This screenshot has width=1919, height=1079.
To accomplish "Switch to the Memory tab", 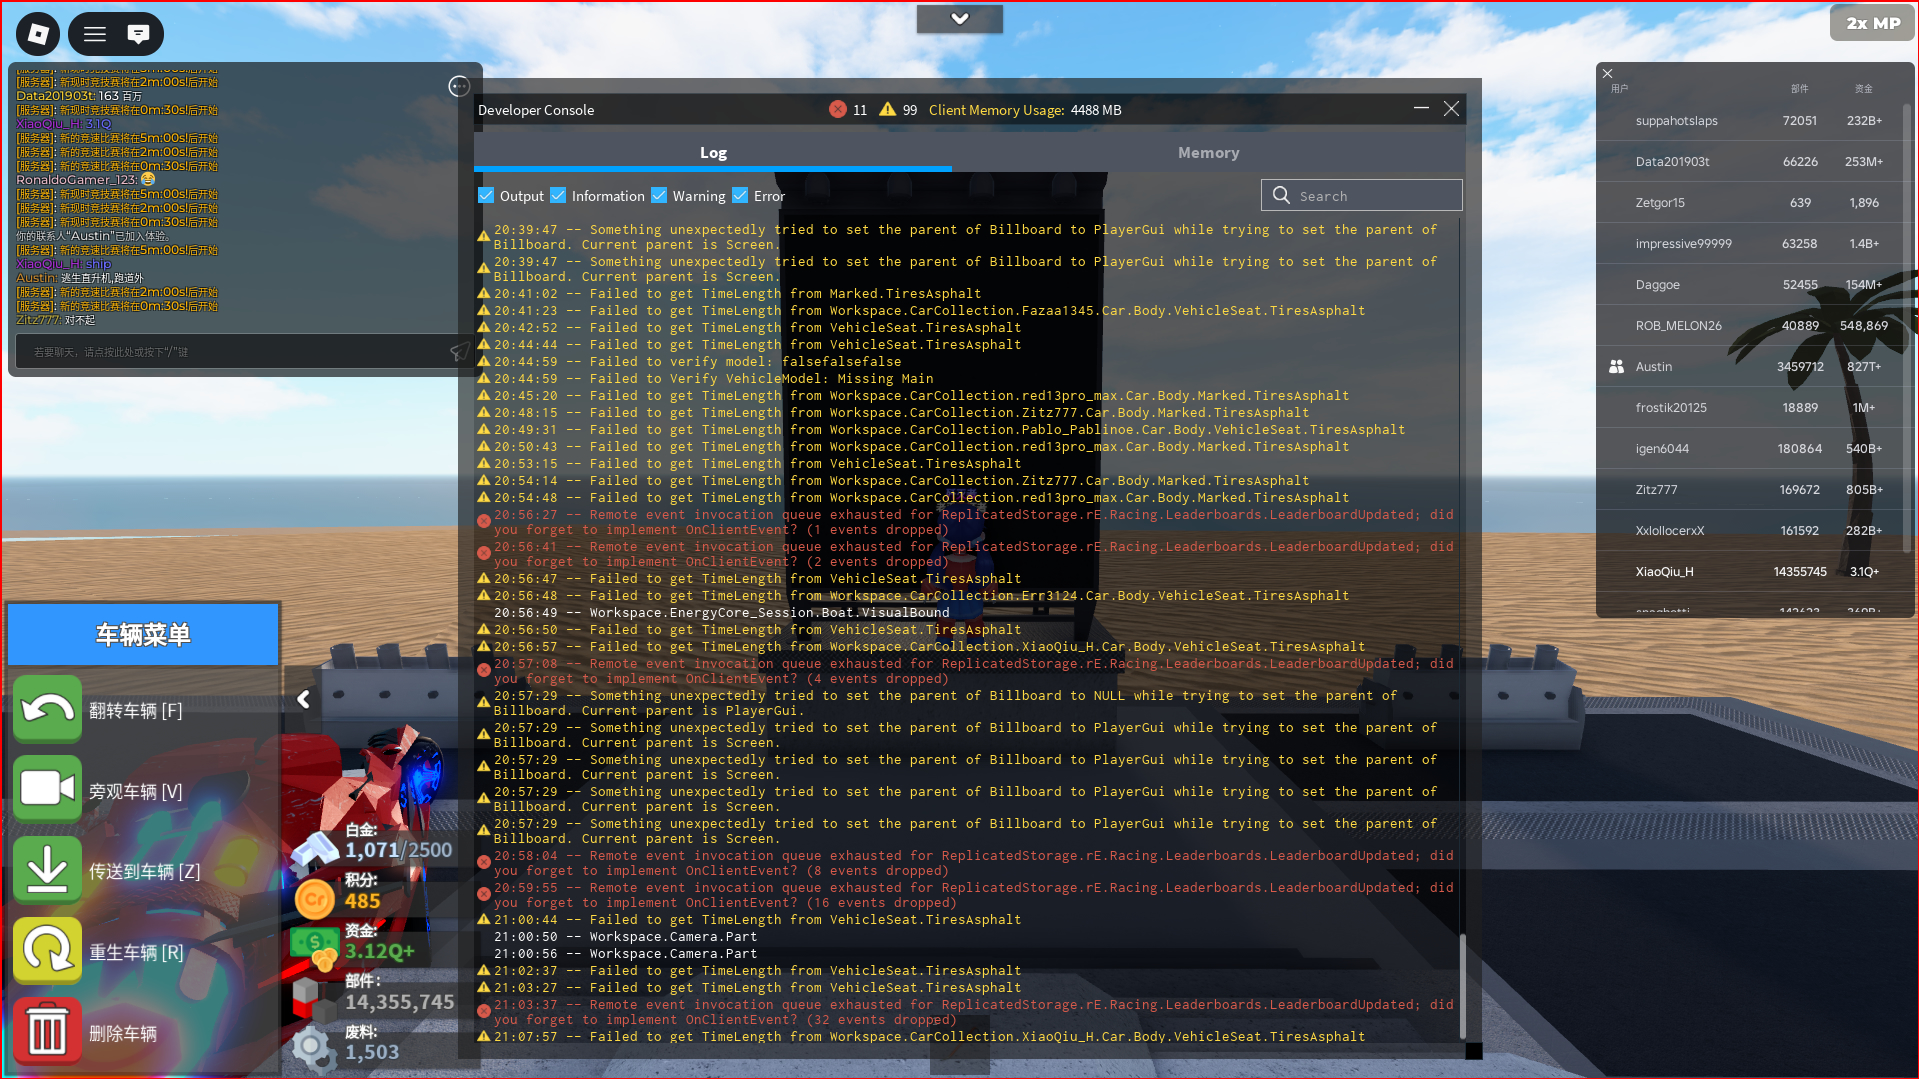I will coord(1208,153).
